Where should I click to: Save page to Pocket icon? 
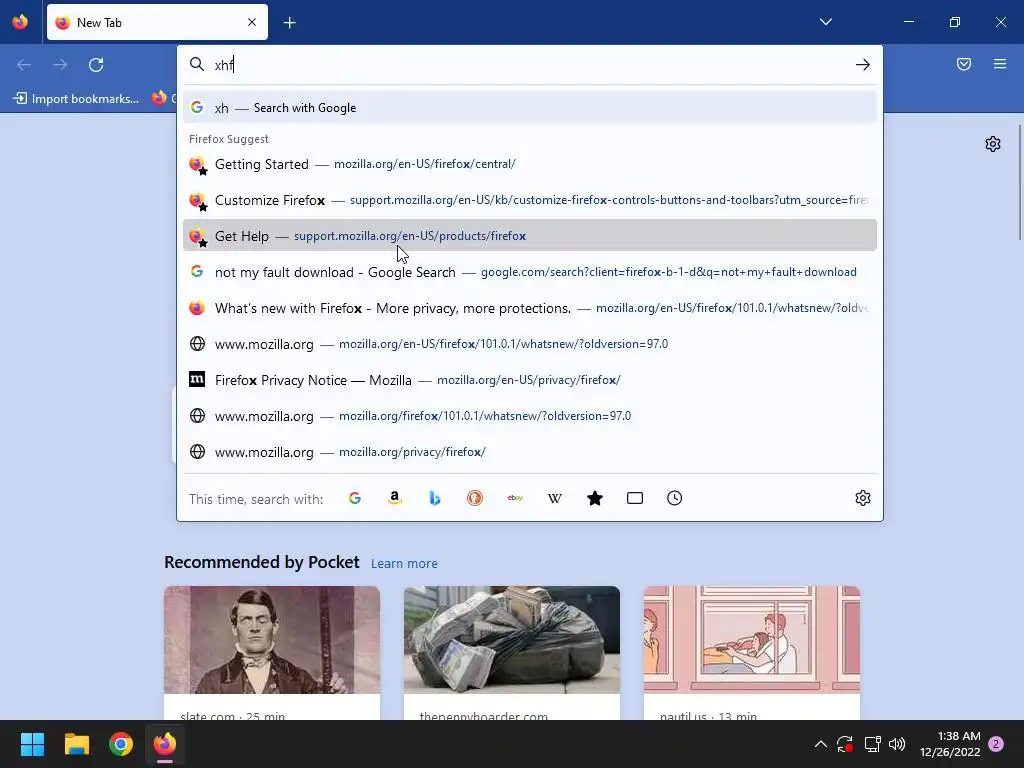coord(964,64)
